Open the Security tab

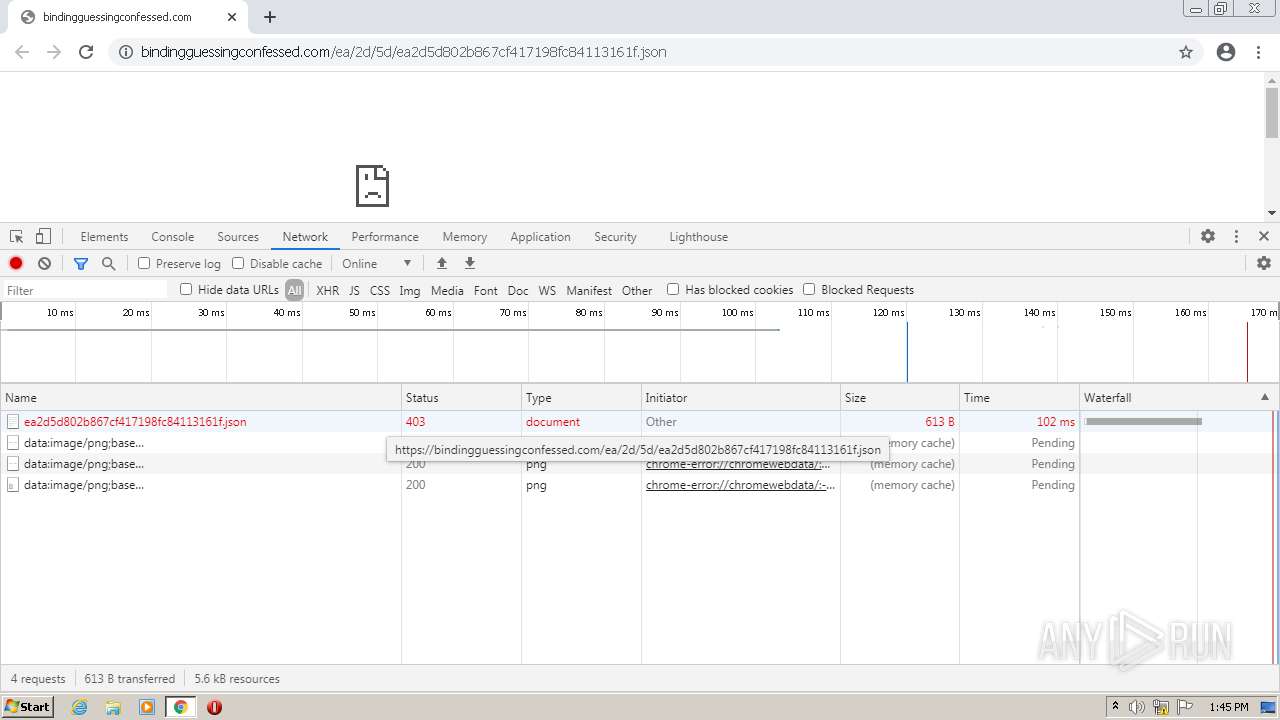click(x=615, y=237)
